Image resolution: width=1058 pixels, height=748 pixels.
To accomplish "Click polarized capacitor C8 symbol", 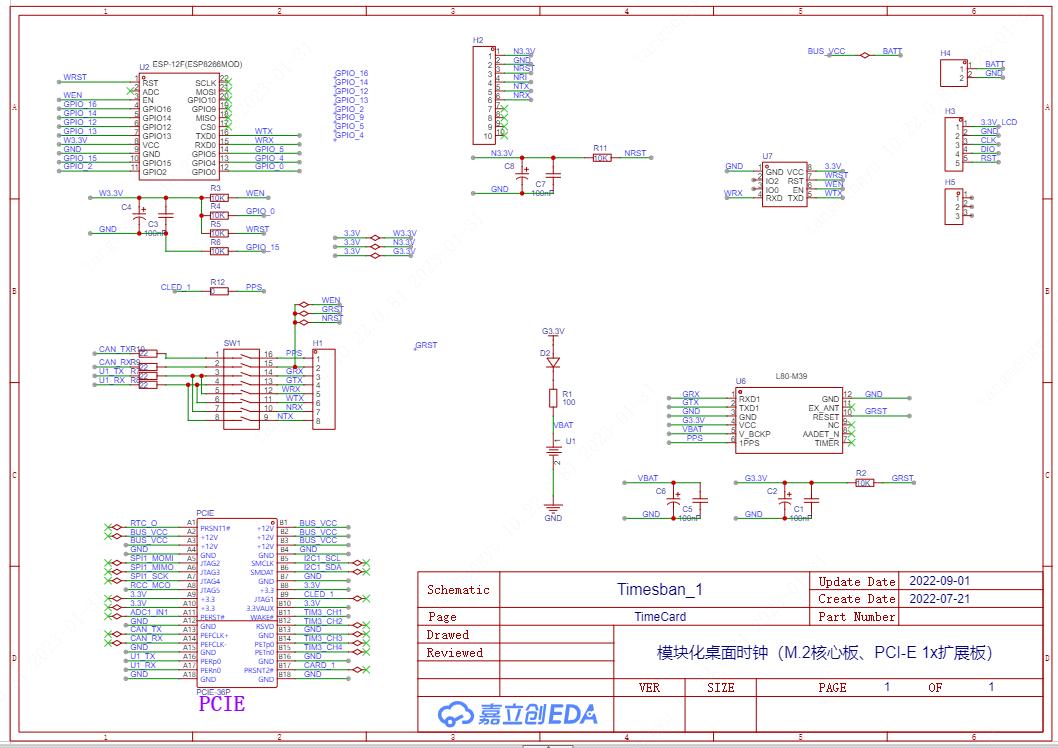I will [524, 175].
